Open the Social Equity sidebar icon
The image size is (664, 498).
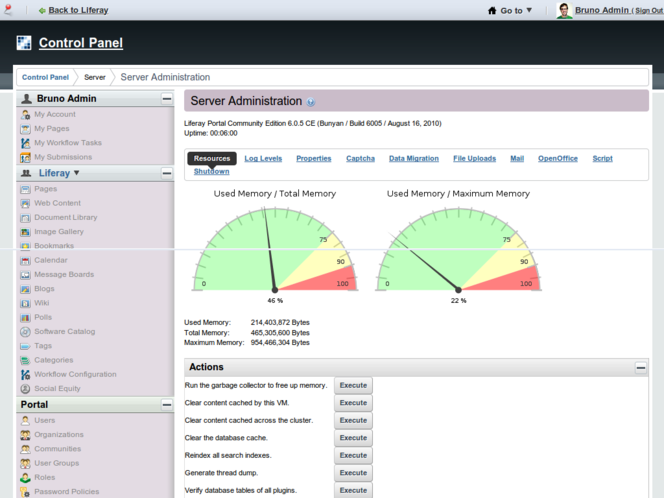25,388
